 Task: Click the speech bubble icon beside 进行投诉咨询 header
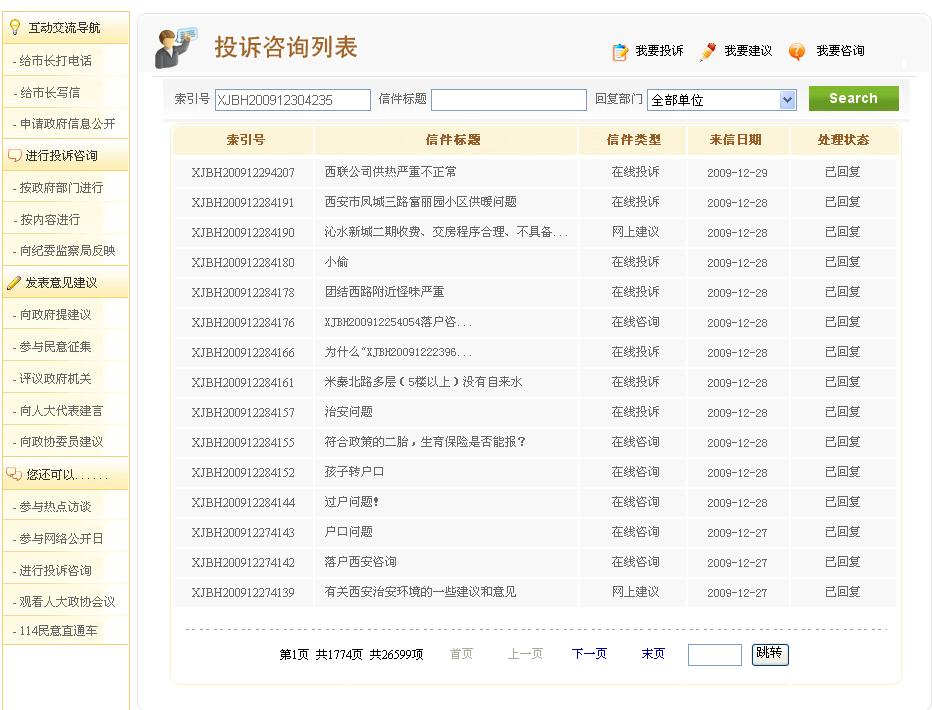(14, 156)
